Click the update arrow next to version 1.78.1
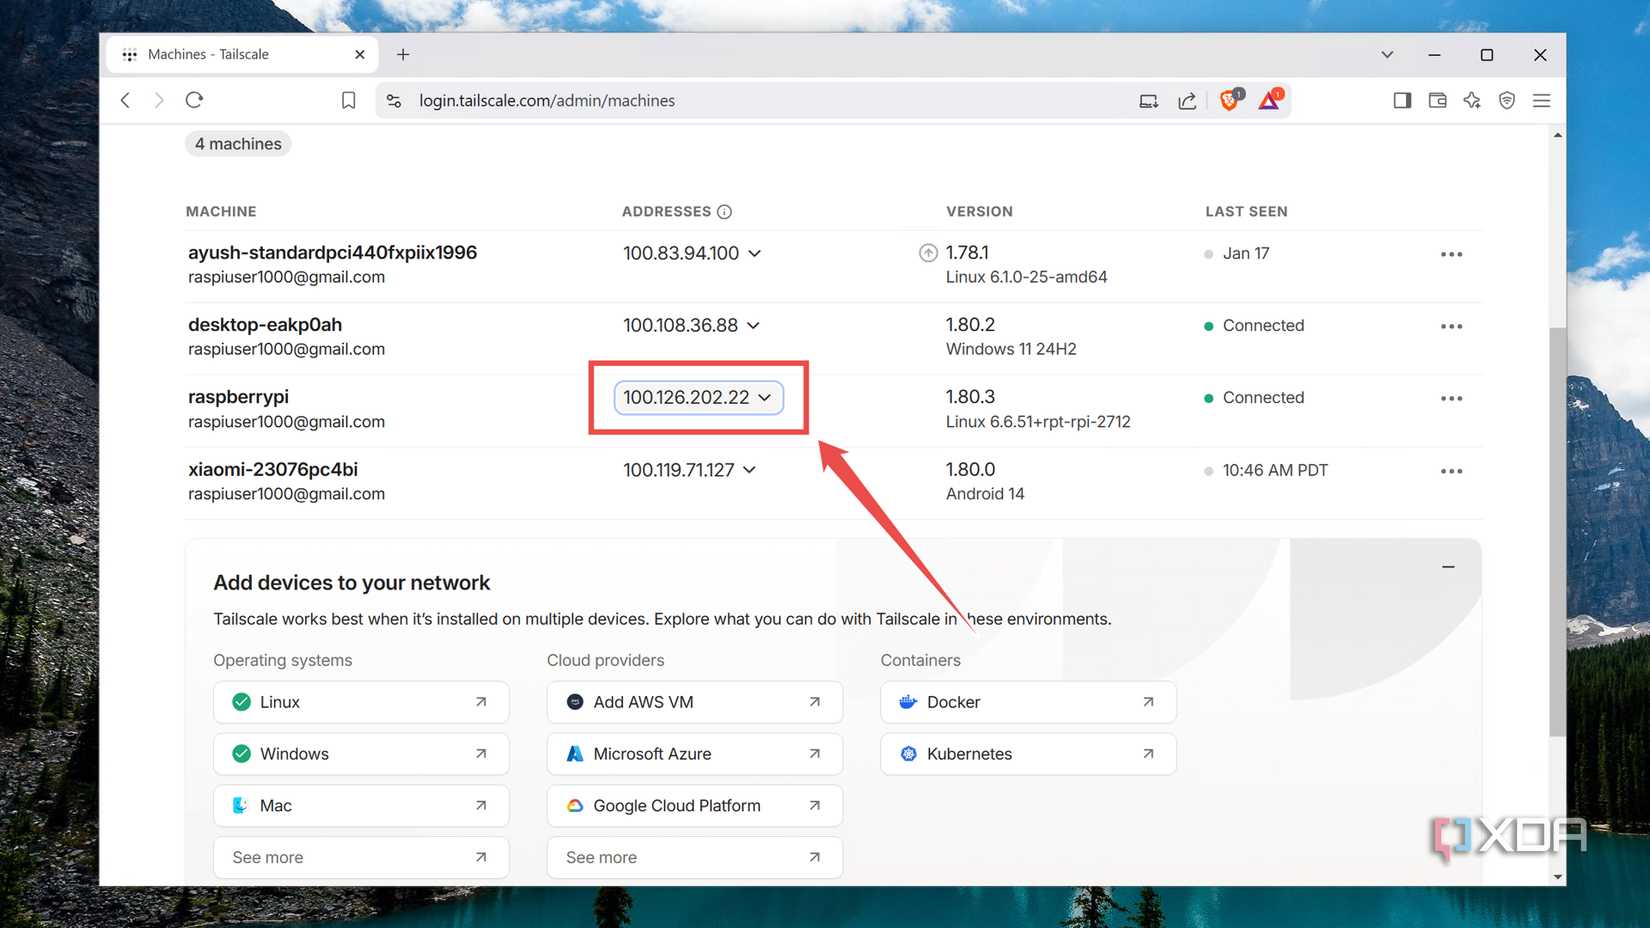1650x928 pixels. click(x=928, y=253)
